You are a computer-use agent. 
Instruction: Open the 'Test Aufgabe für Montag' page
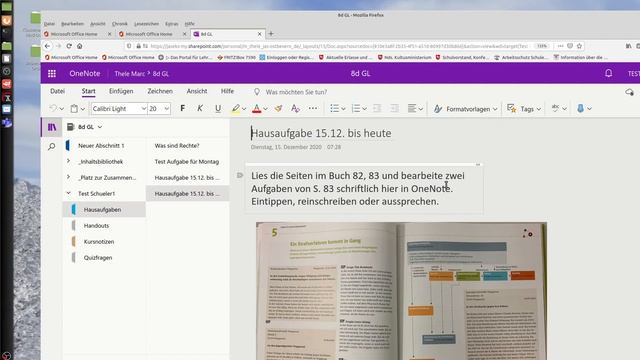coord(187,162)
